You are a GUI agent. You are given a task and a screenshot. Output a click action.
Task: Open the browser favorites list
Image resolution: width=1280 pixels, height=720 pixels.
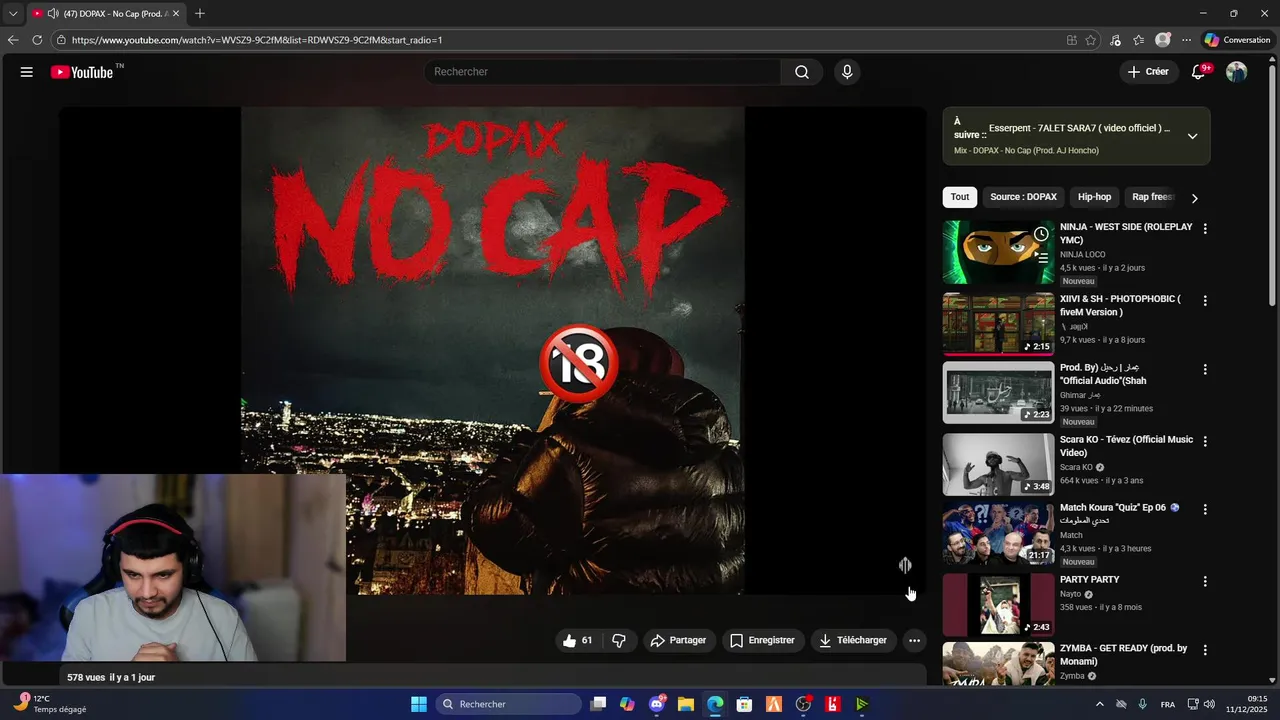pyautogui.click(x=1139, y=40)
